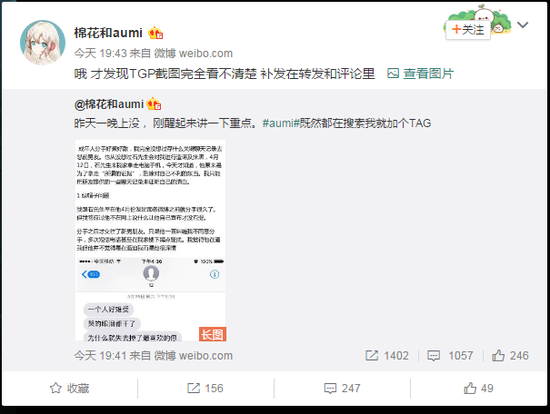View original post comments count 1057

pyautogui.click(x=450, y=356)
